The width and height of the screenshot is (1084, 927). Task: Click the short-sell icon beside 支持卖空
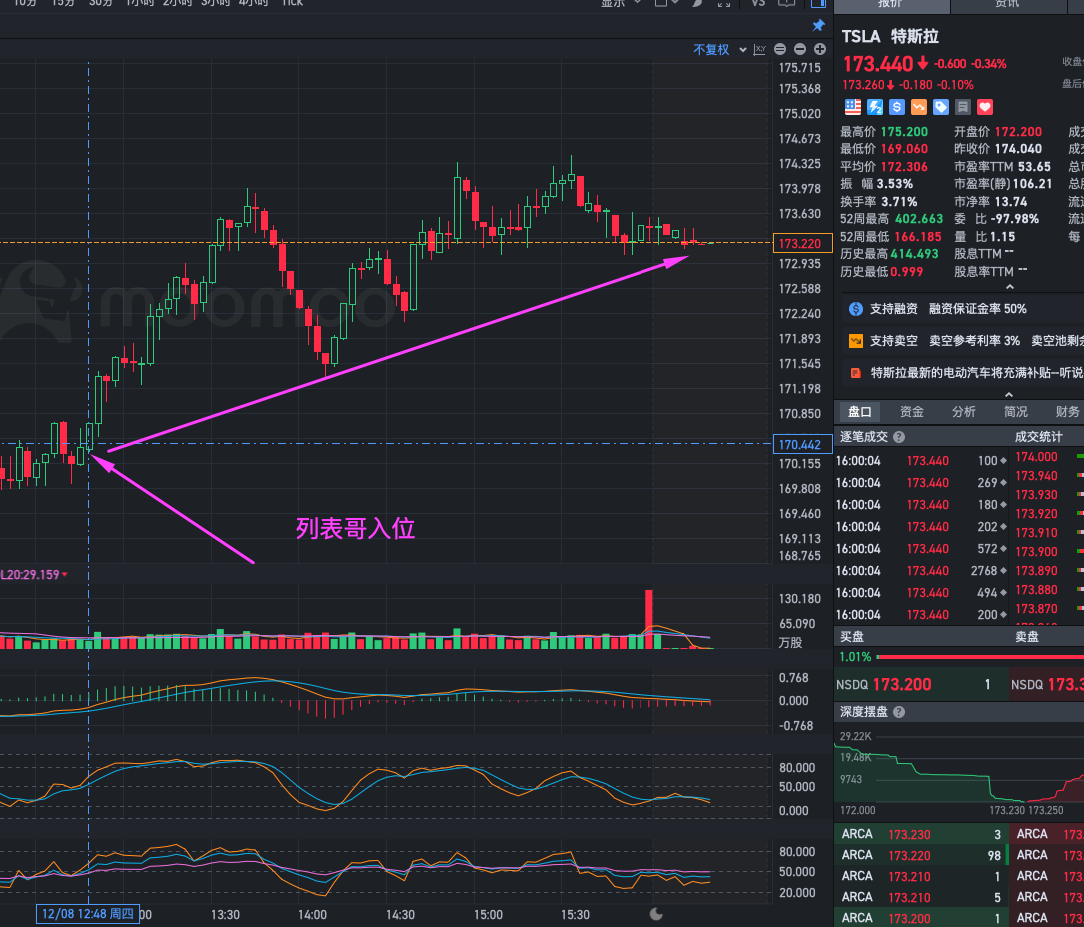pyautogui.click(x=856, y=341)
